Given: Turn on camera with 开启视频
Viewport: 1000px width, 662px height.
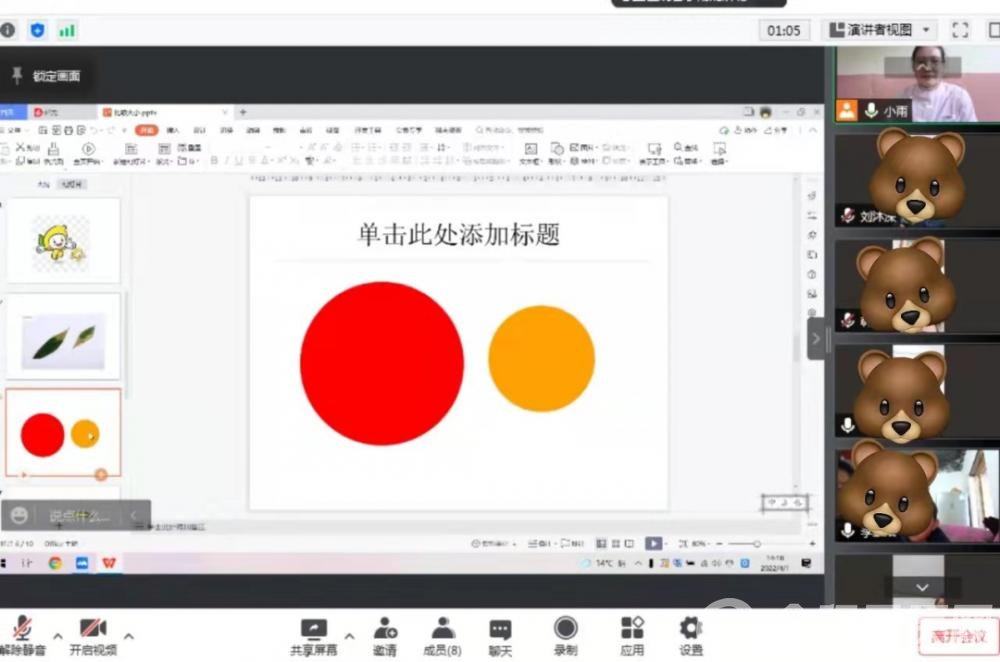Looking at the screenshot, I should pos(92,635).
